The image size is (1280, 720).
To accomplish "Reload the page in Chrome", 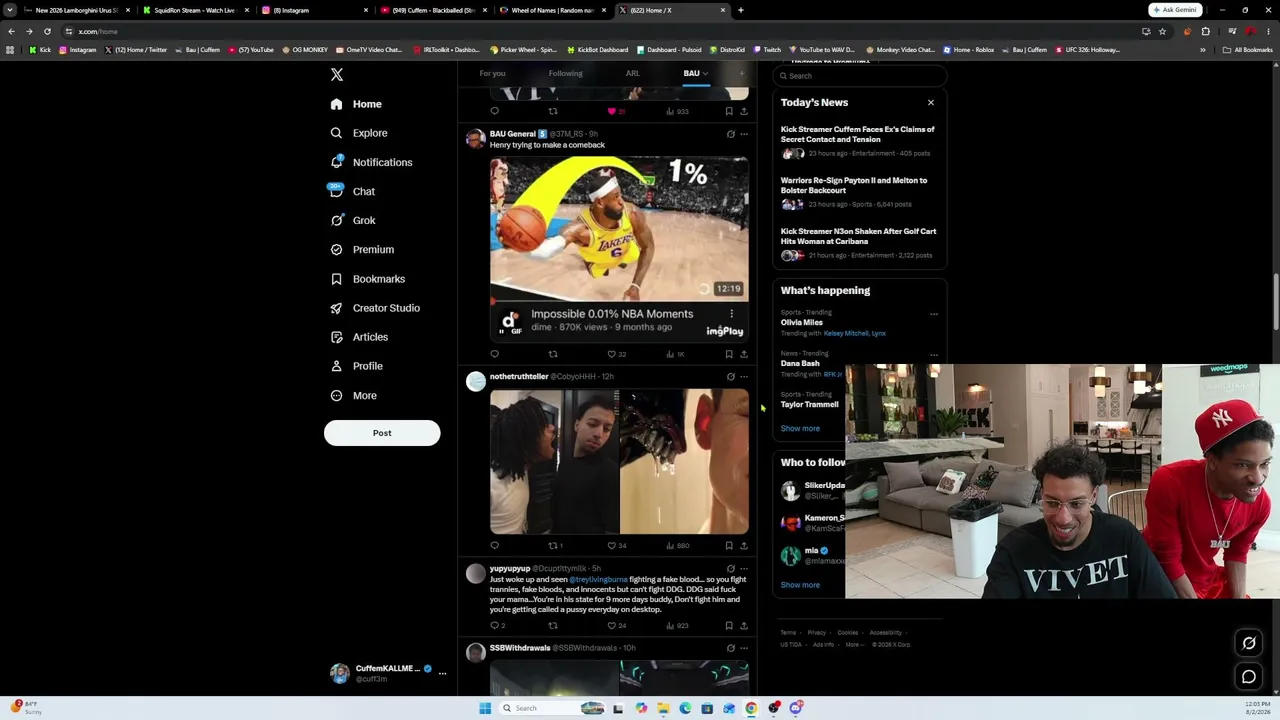I will coord(47,31).
